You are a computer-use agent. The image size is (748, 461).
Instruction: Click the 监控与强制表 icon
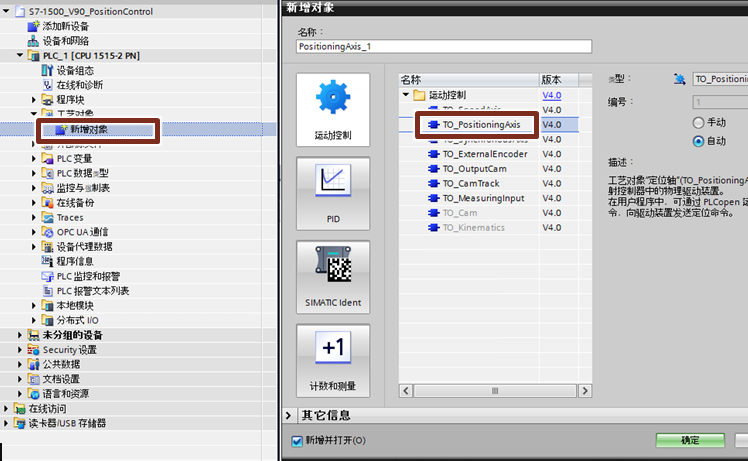(47, 188)
